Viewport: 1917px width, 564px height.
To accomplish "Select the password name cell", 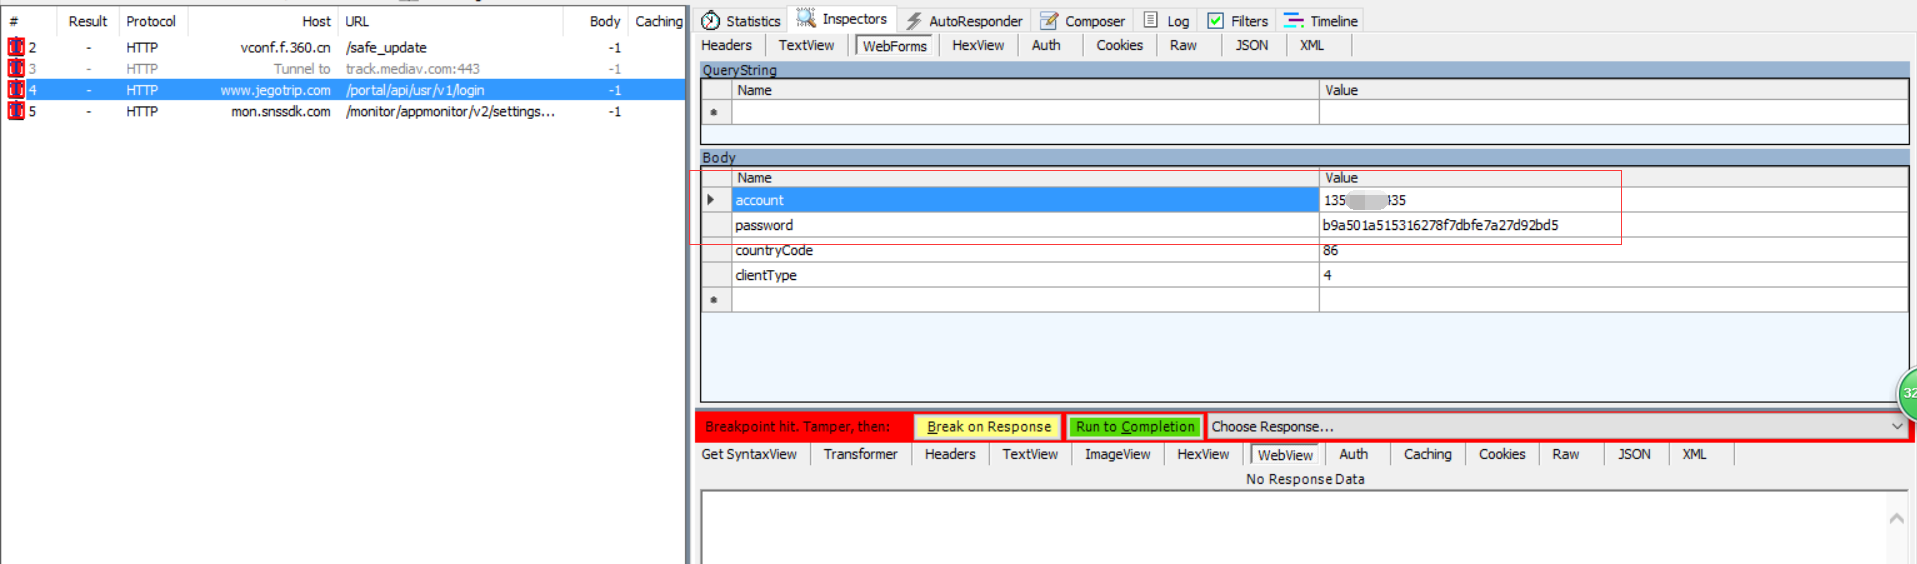I will click(1025, 225).
